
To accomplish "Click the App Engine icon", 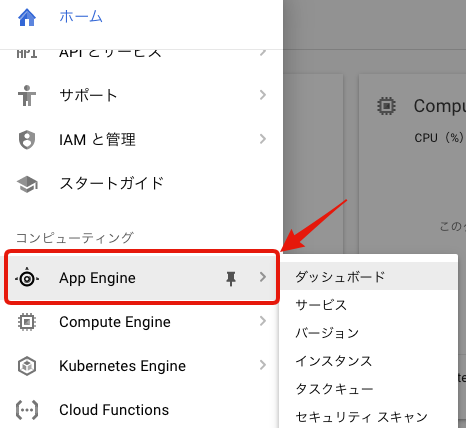I will 27,278.
